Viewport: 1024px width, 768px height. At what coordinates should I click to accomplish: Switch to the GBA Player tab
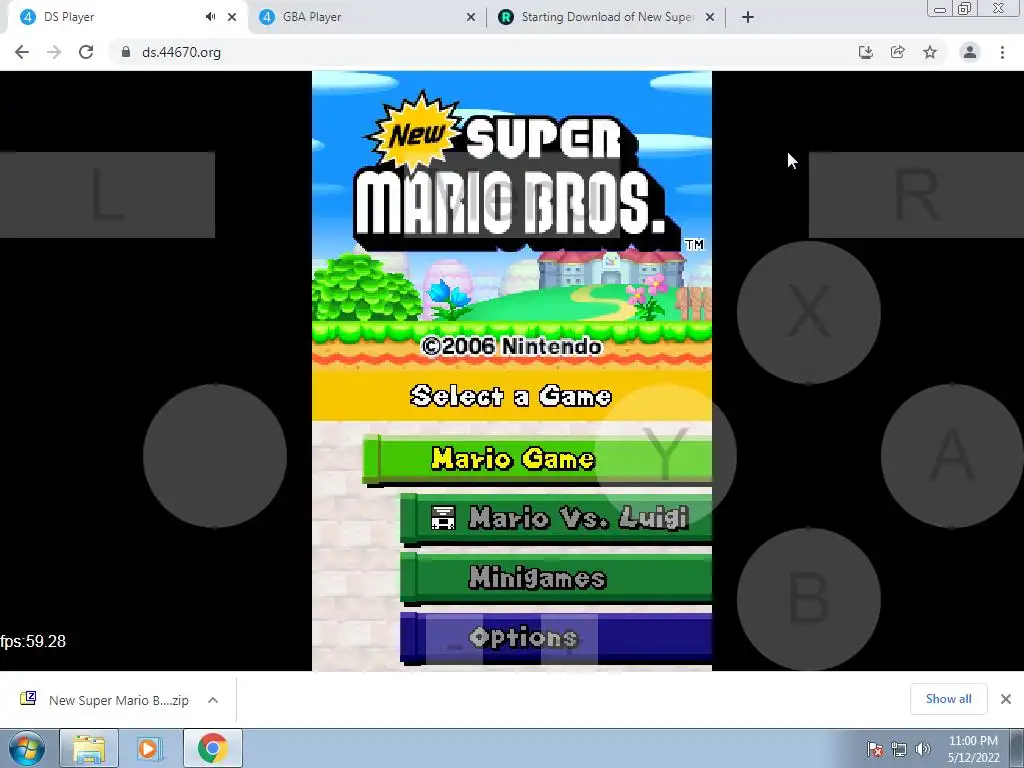point(368,17)
